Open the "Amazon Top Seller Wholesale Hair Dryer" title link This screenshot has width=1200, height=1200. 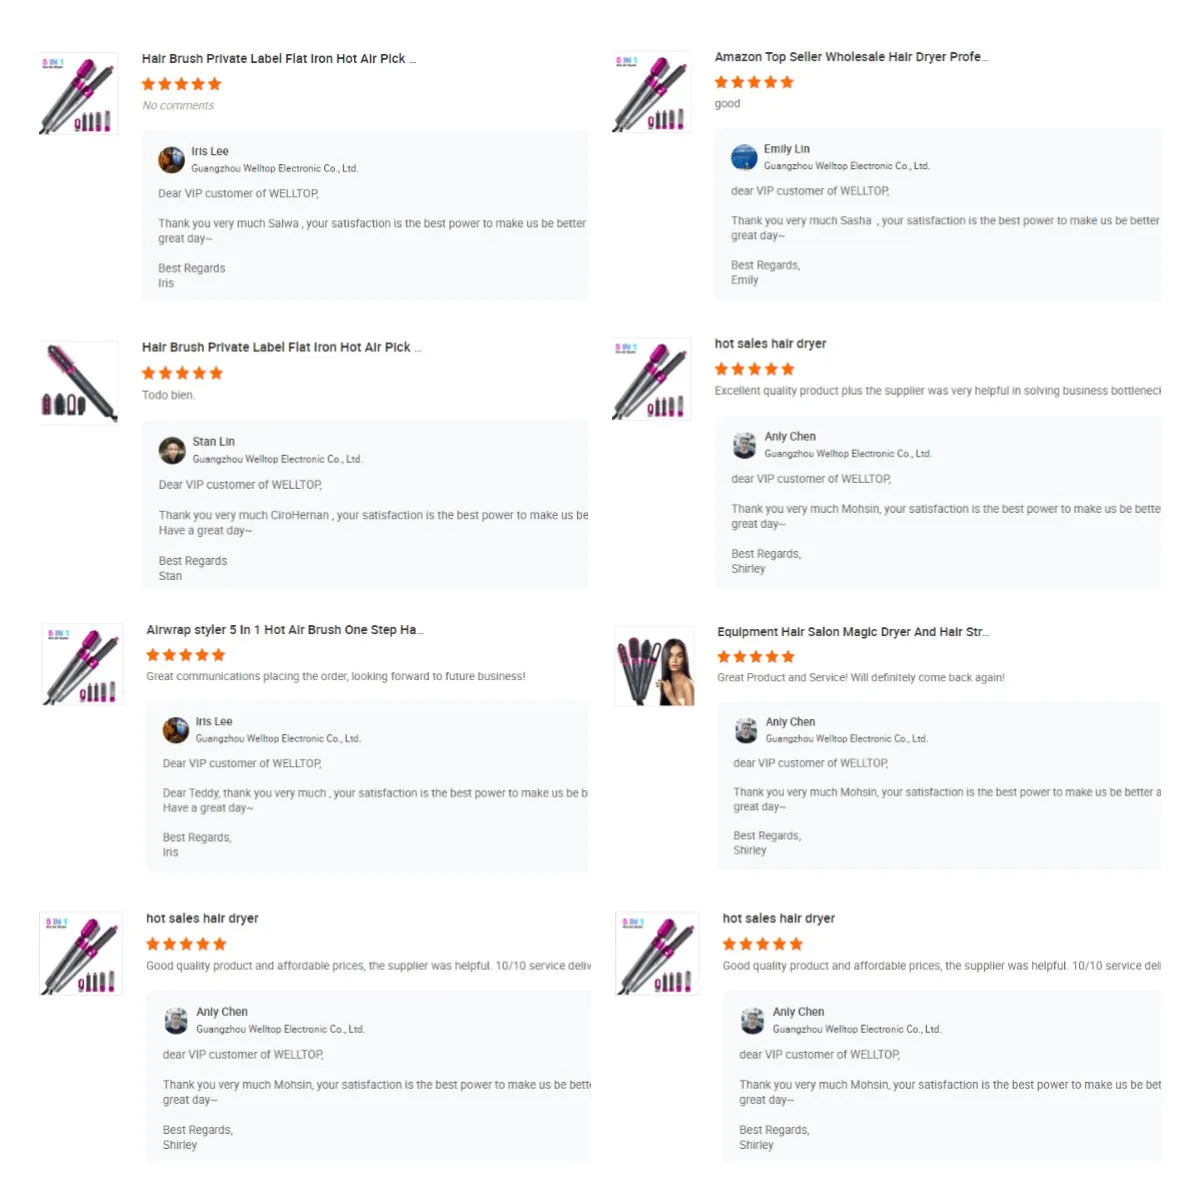pyautogui.click(x=850, y=57)
